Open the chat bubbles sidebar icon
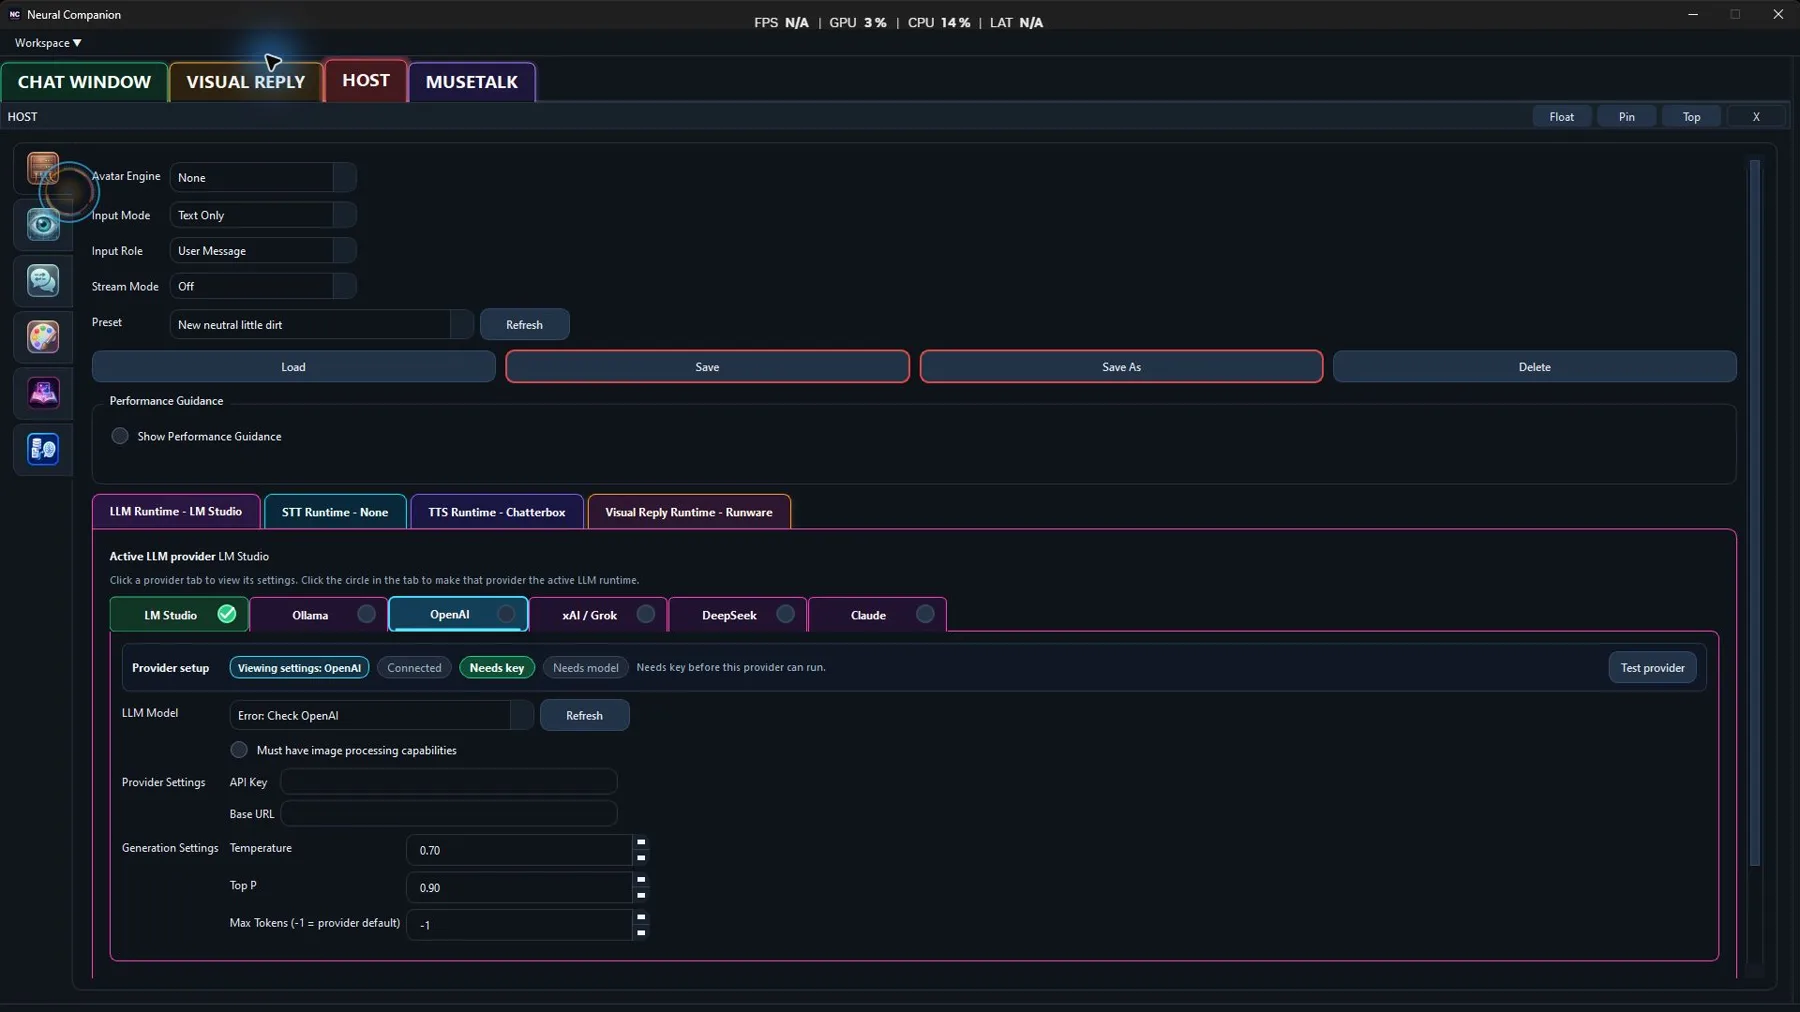The width and height of the screenshot is (1800, 1012). (43, 281)
